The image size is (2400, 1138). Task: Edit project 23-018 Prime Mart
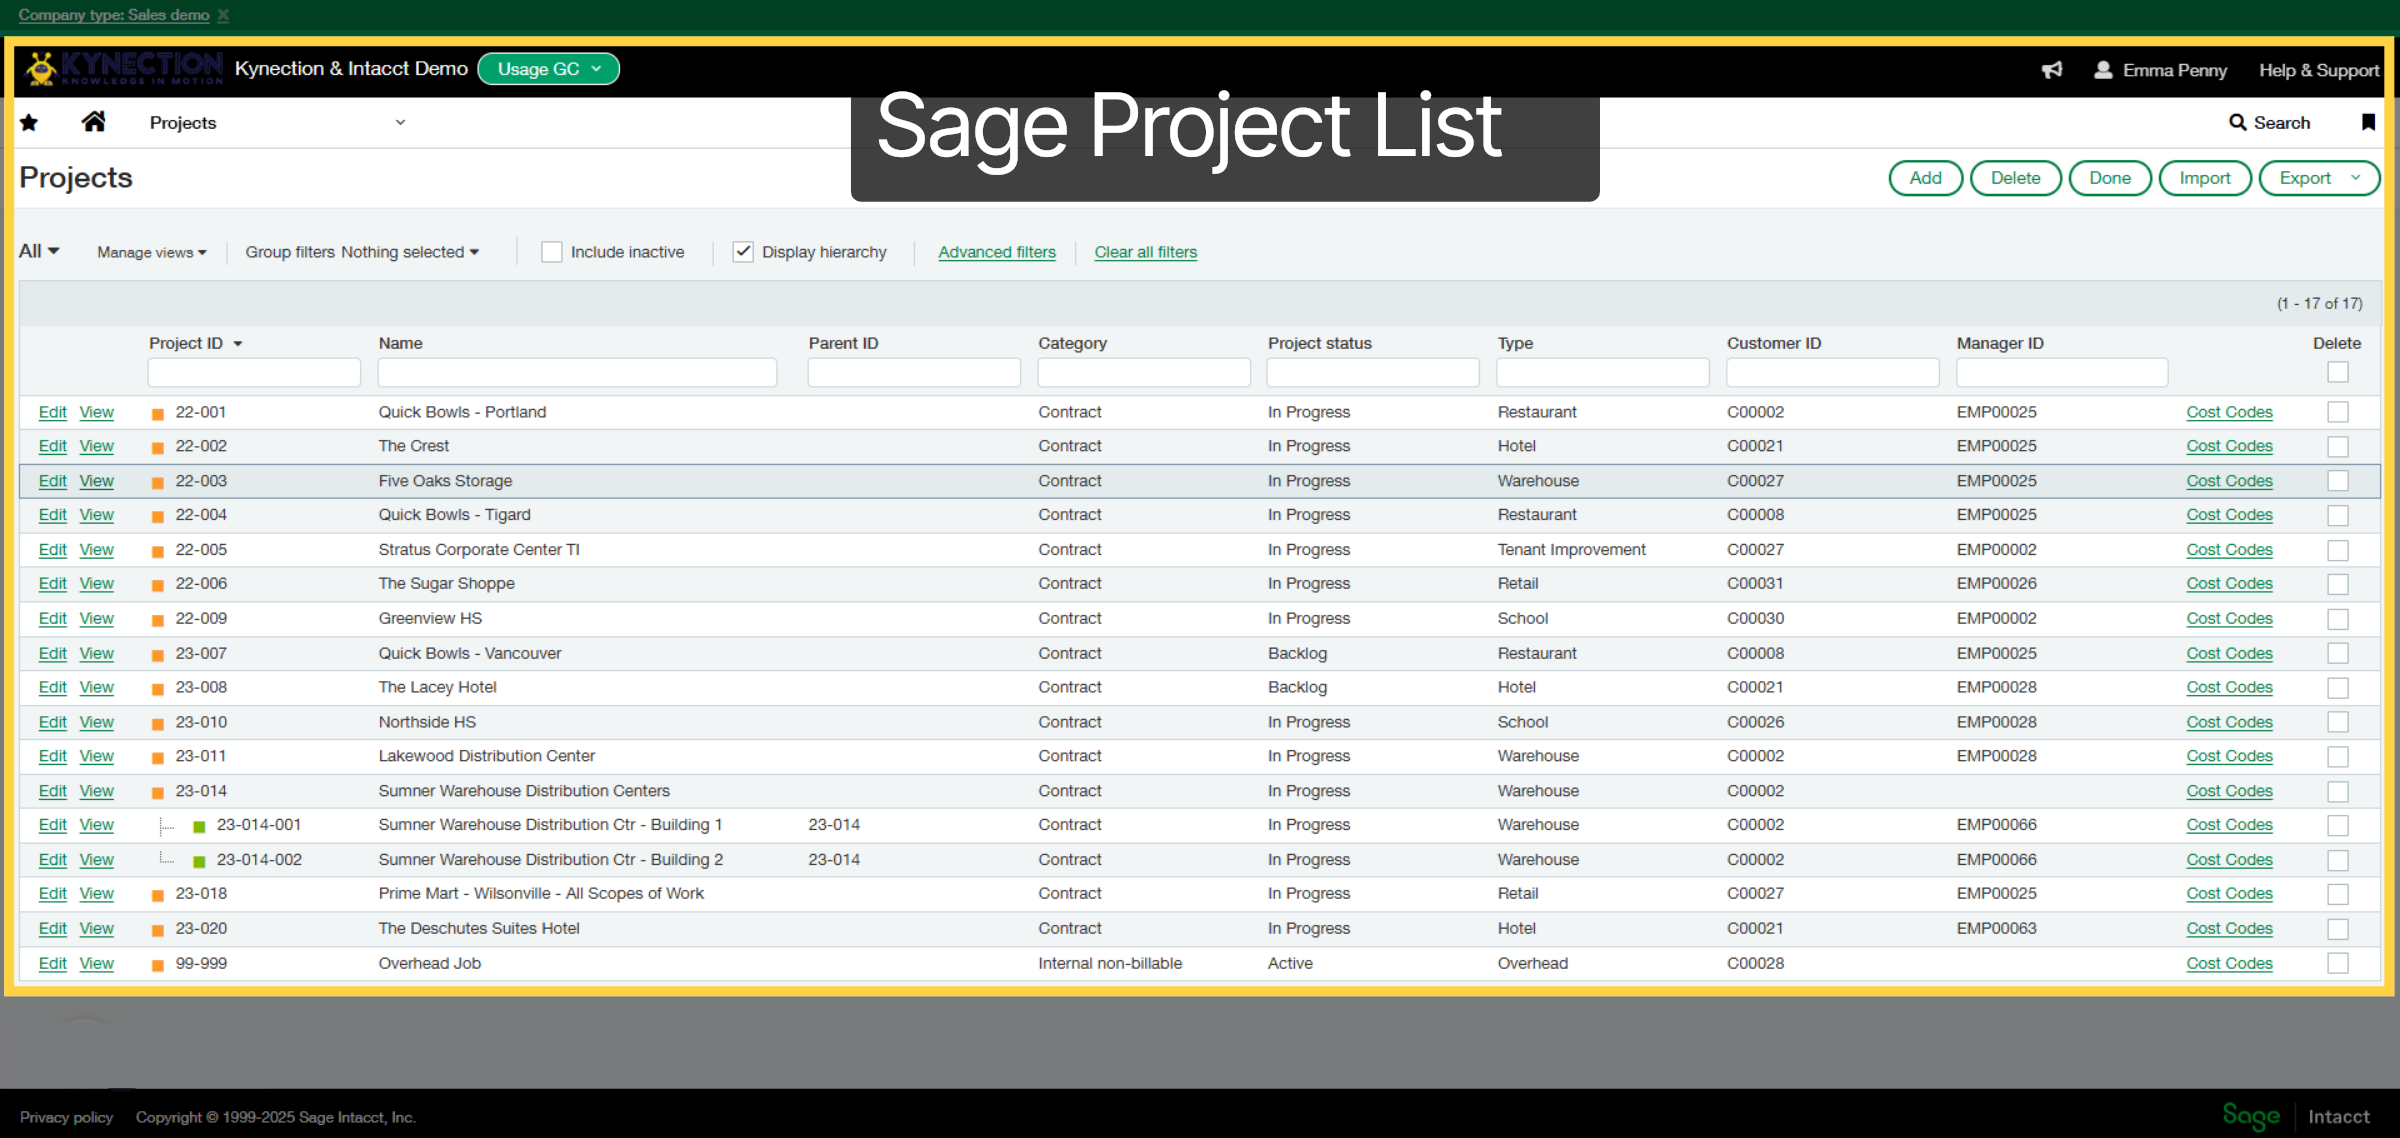click(52, 894)
